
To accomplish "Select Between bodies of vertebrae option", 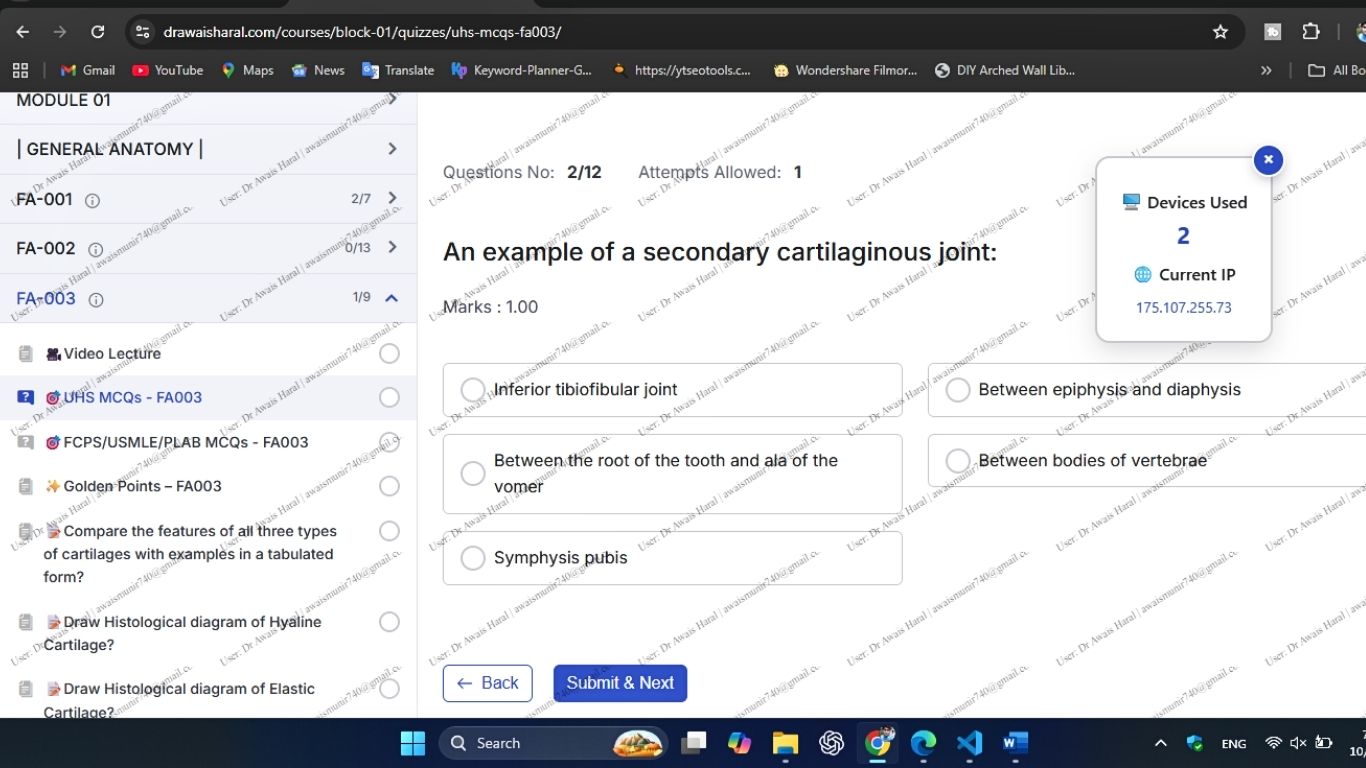I will coord(957,460).
